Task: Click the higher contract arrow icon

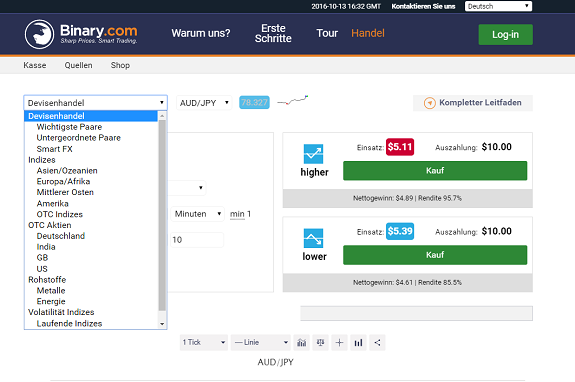Action: pos(314,154)
